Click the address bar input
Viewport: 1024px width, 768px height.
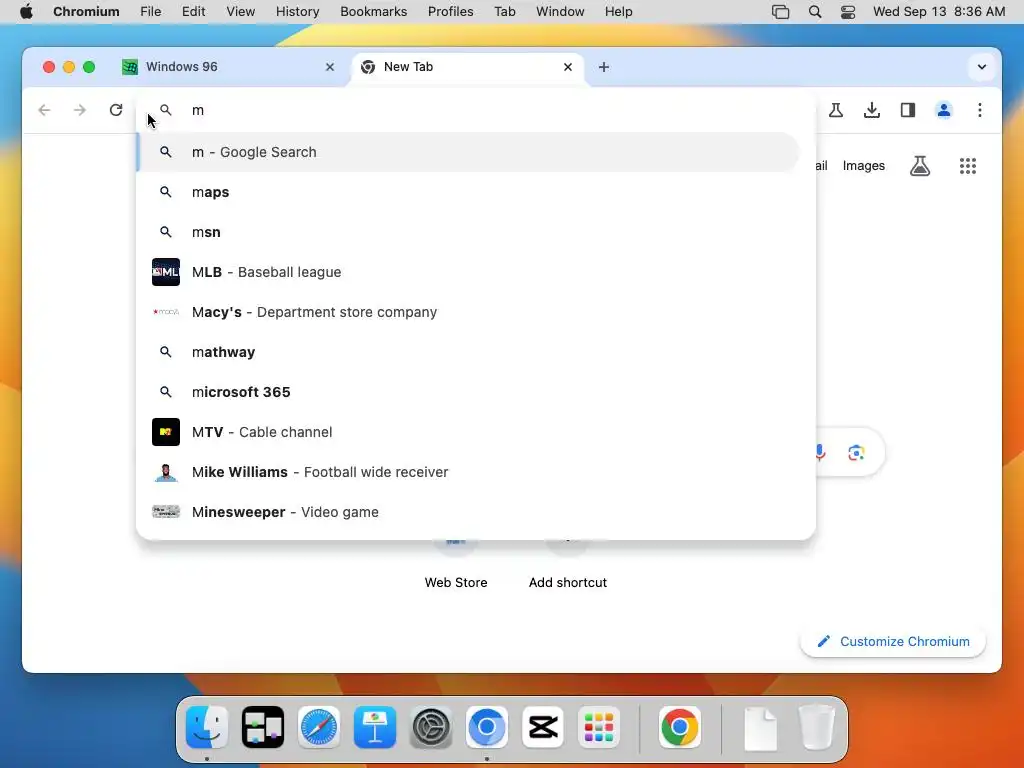pos(477,110)
